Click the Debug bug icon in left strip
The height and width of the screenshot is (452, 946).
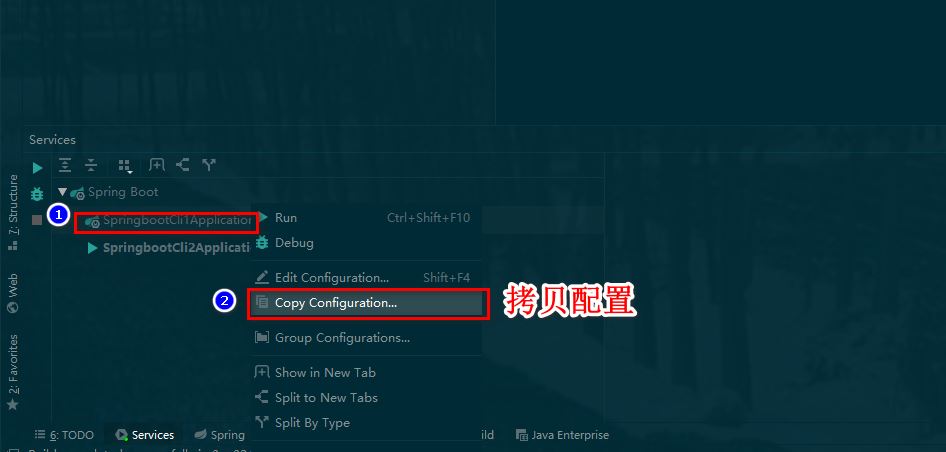[37, 194]
